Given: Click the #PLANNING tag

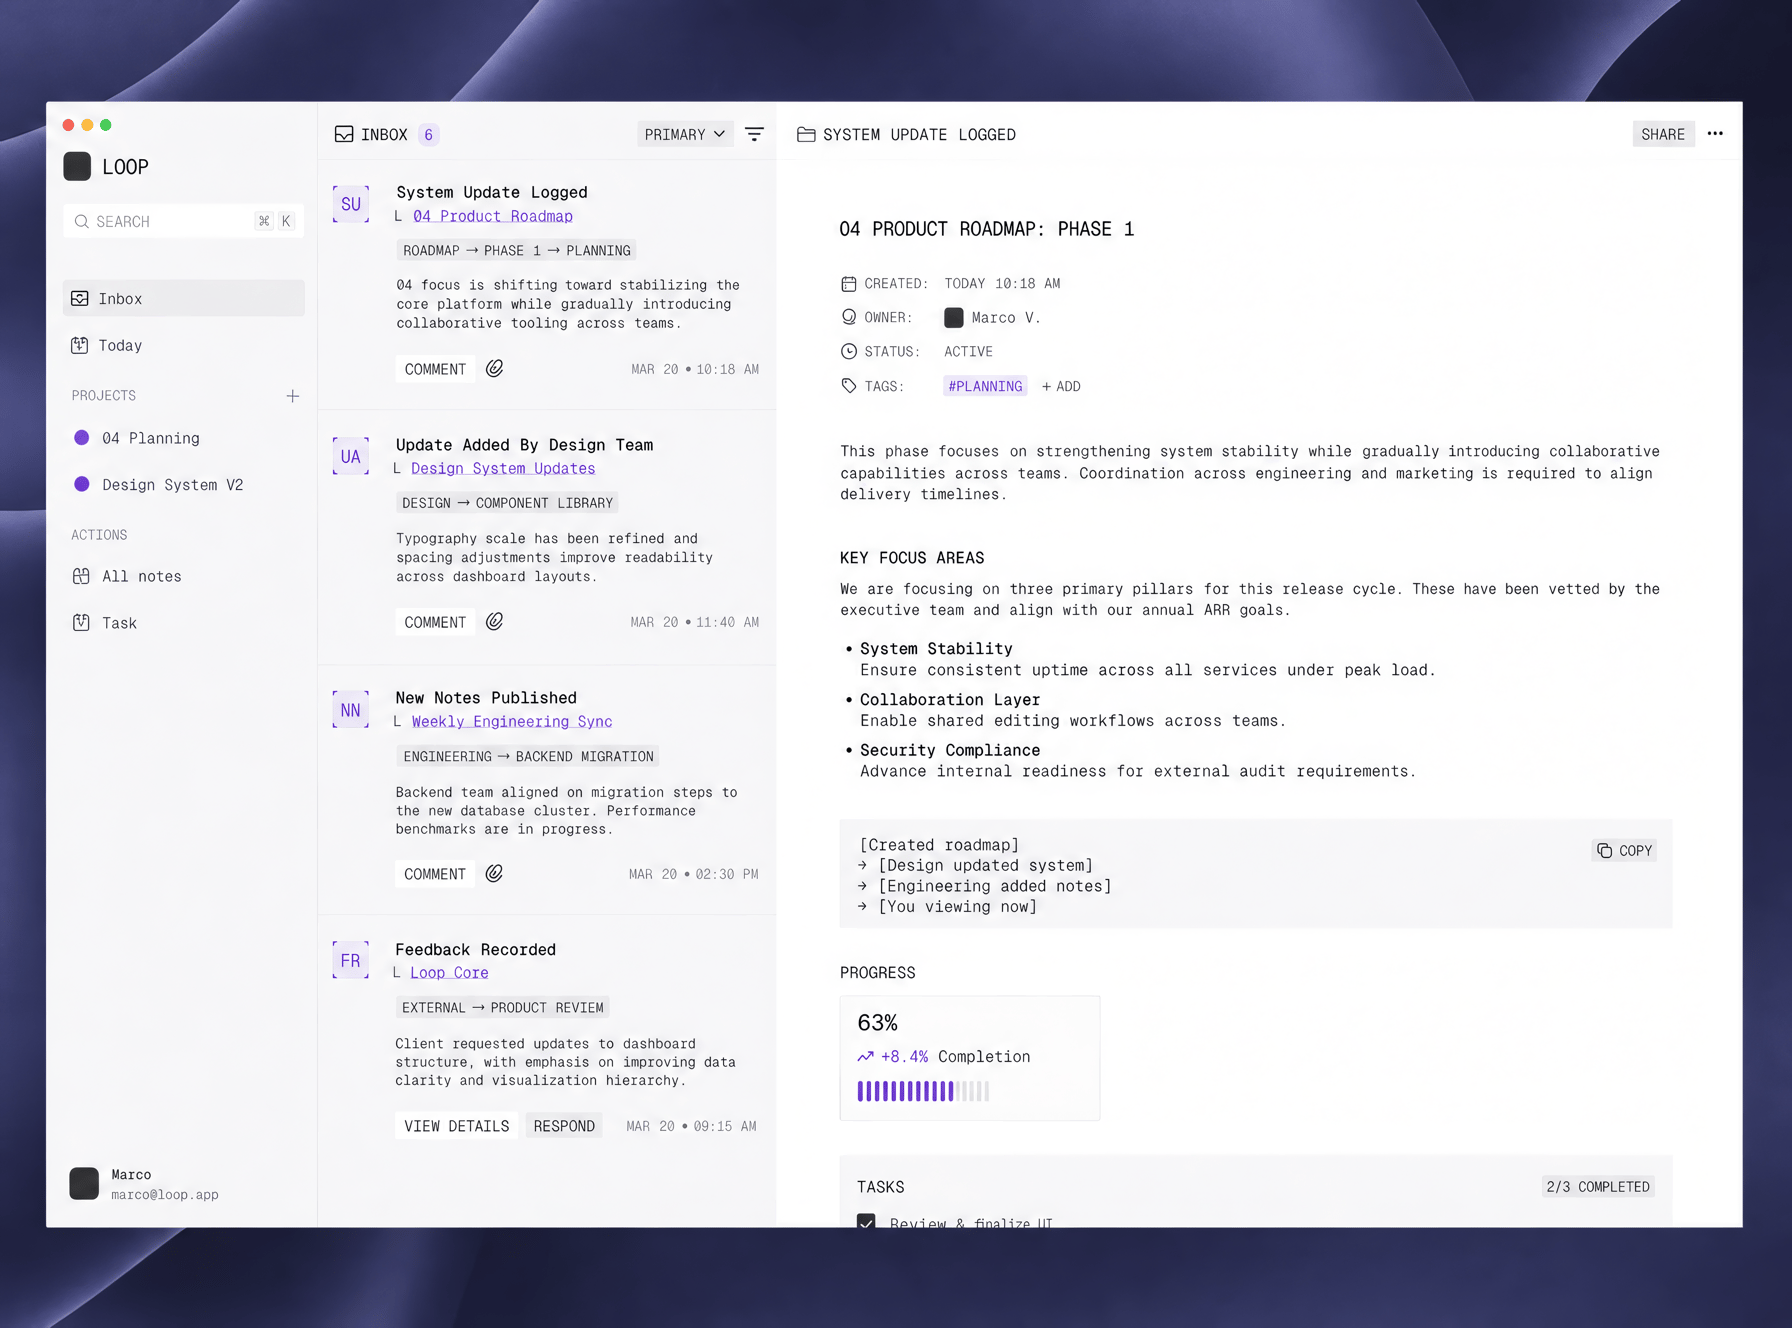Looking at the screenshot, I should pyautogui.click(x=985, y=386).
